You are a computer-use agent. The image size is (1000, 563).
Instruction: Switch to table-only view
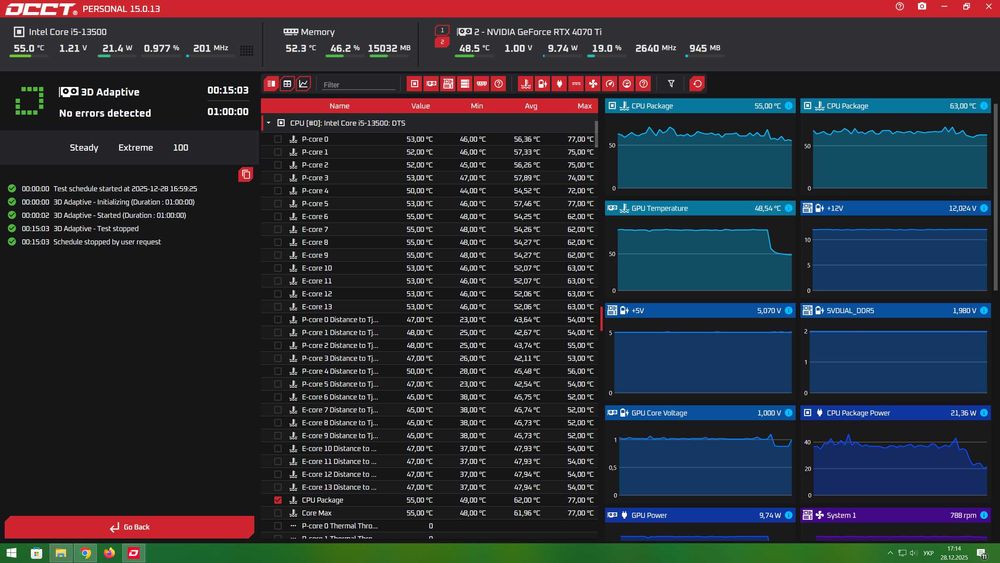pyautogui.click(x=287, y=84)
